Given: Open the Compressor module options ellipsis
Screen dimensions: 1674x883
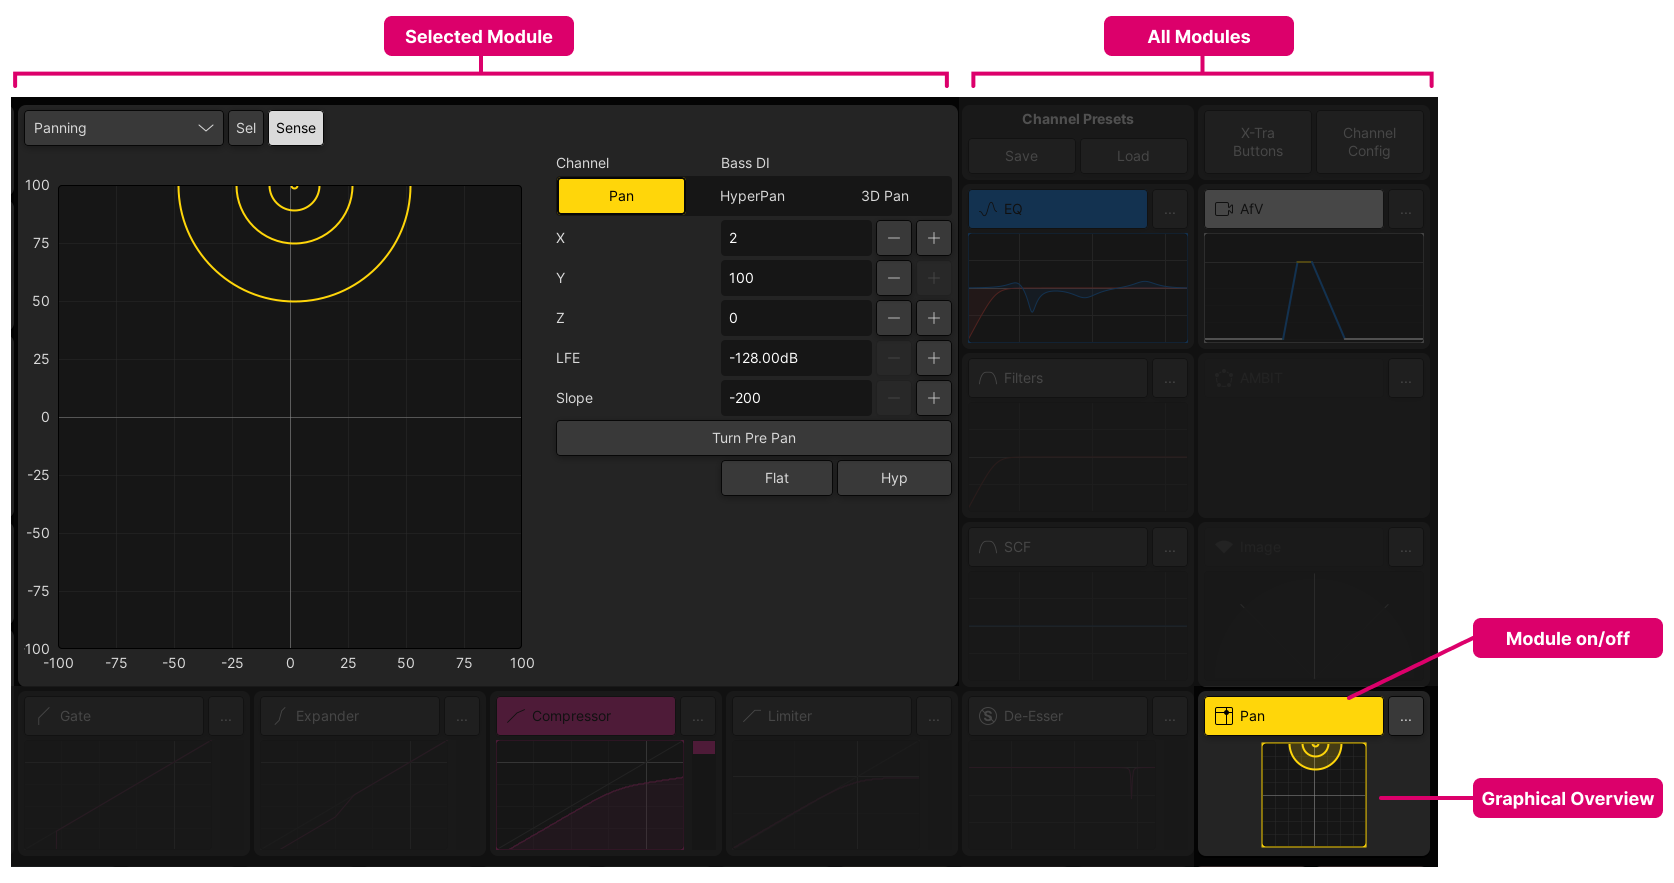Looking at the screenshot, I should [697, 717].
